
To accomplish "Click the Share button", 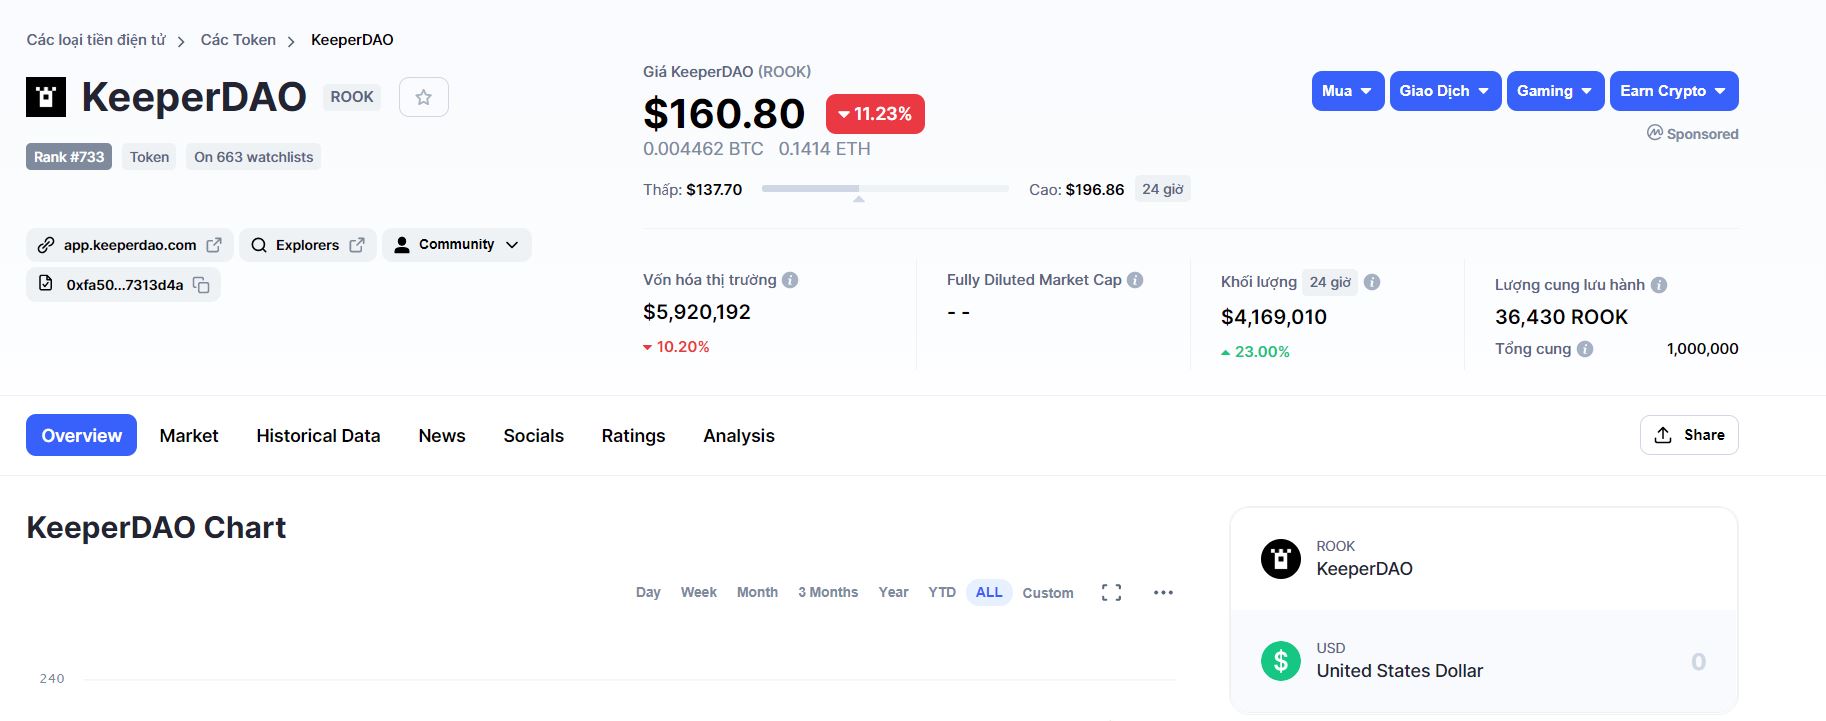I will pos(1688,435).
